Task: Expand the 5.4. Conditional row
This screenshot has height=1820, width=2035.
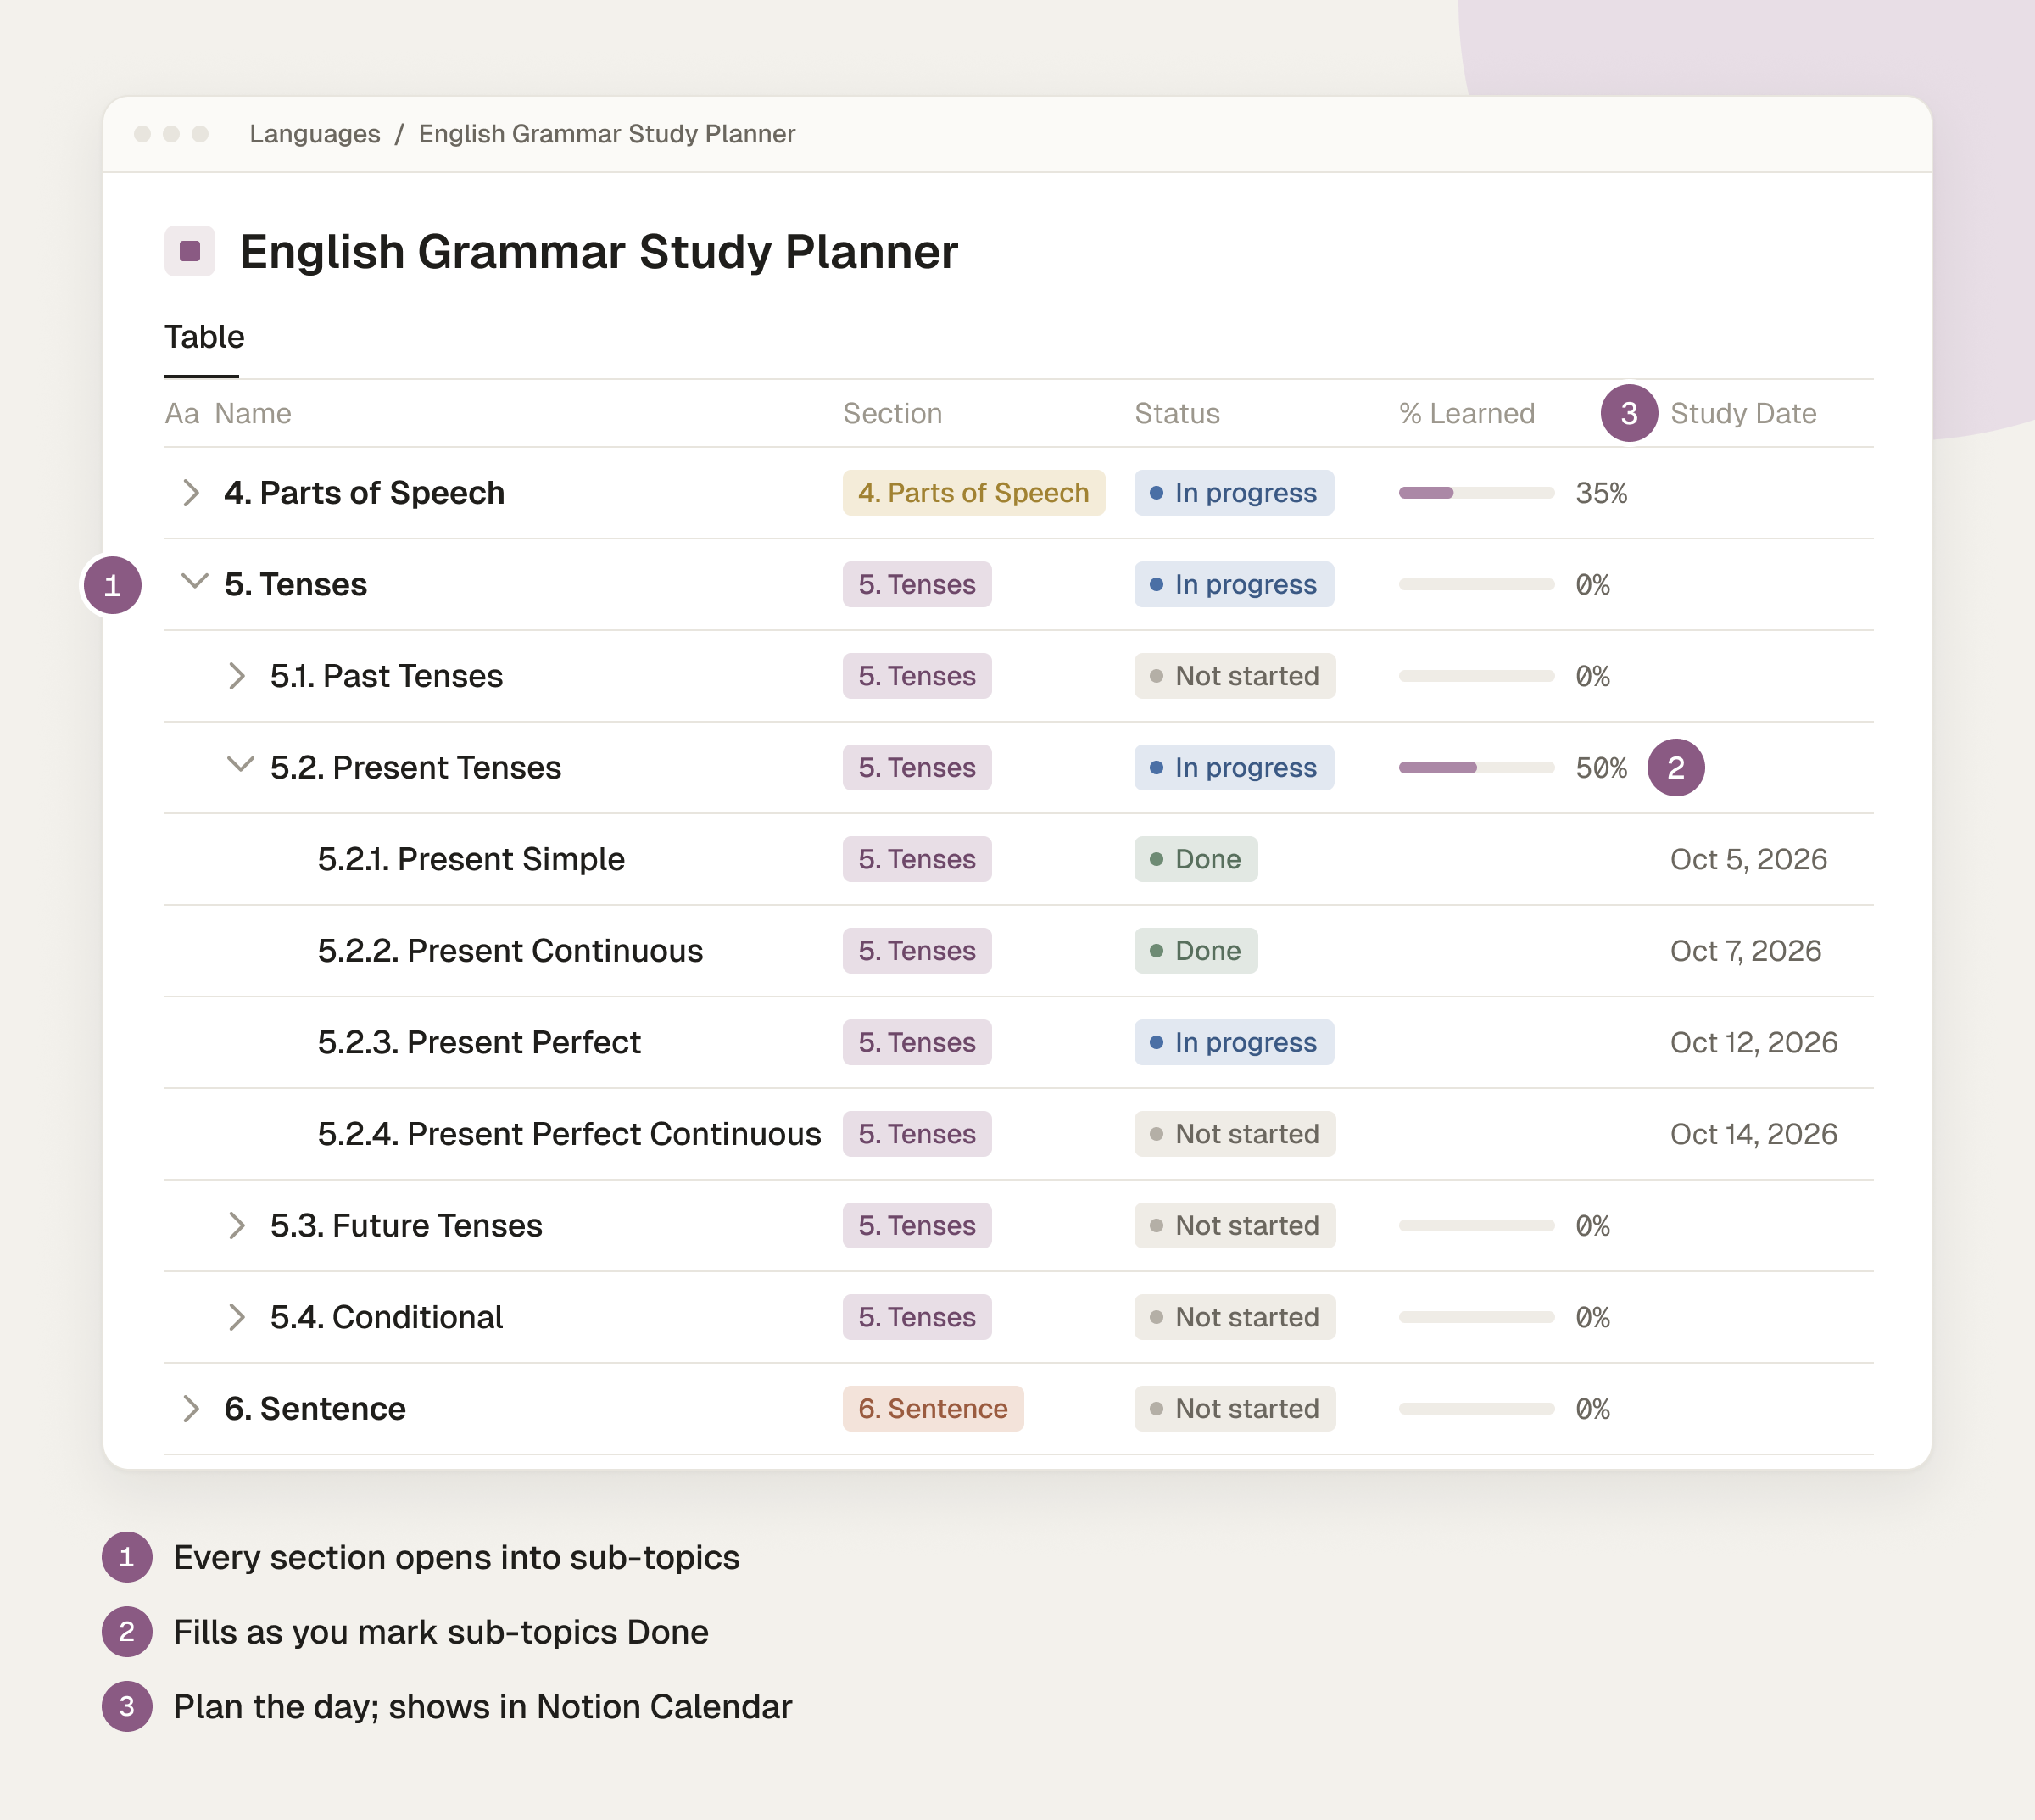Action: (x=237, y=1317)
